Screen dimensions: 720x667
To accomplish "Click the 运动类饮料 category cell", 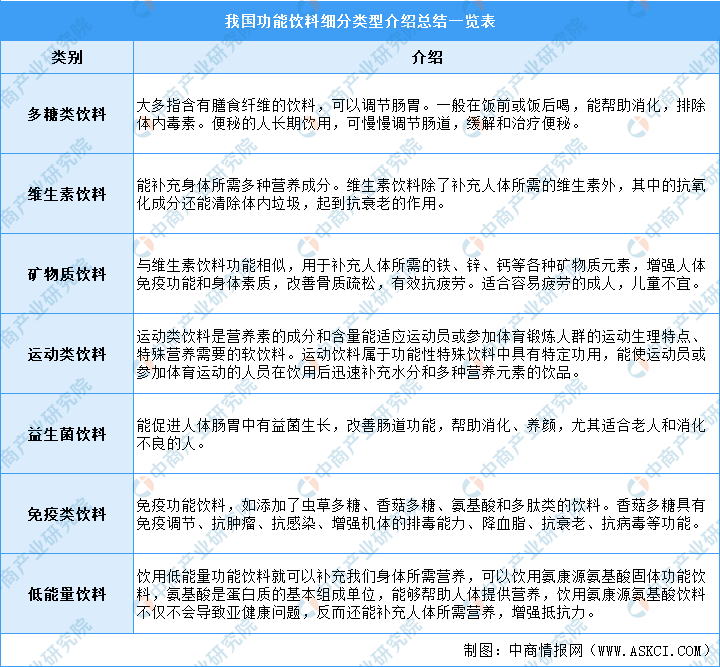I will (67, 354).
